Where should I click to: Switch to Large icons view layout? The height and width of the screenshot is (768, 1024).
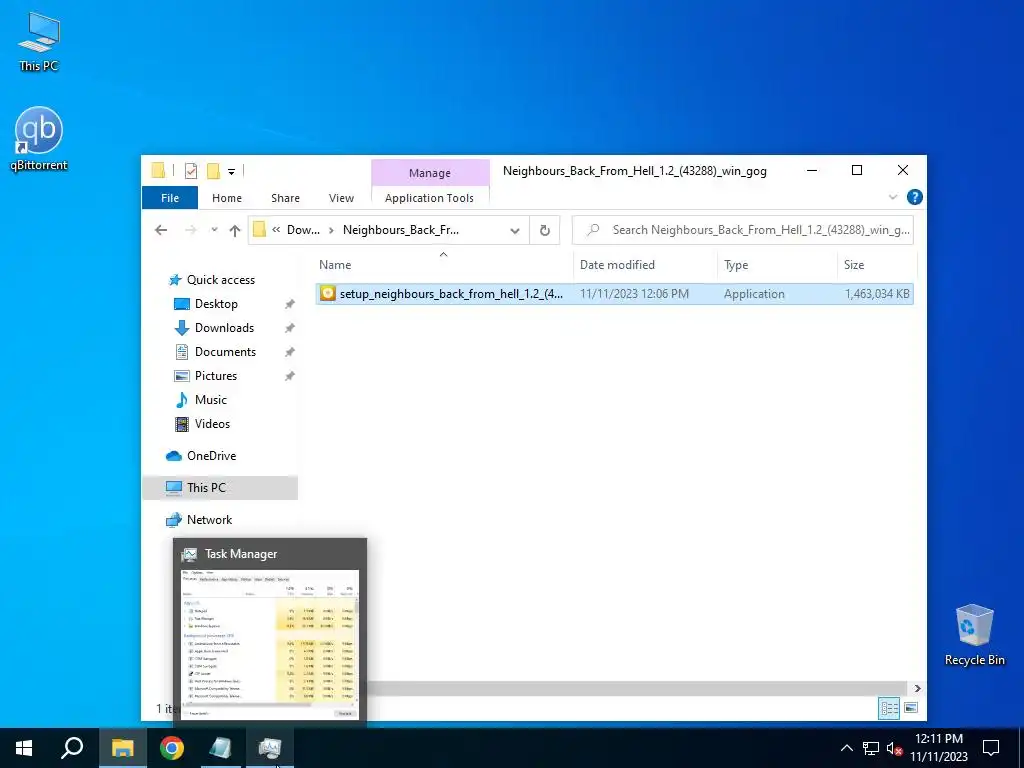(x=910, y=709)
